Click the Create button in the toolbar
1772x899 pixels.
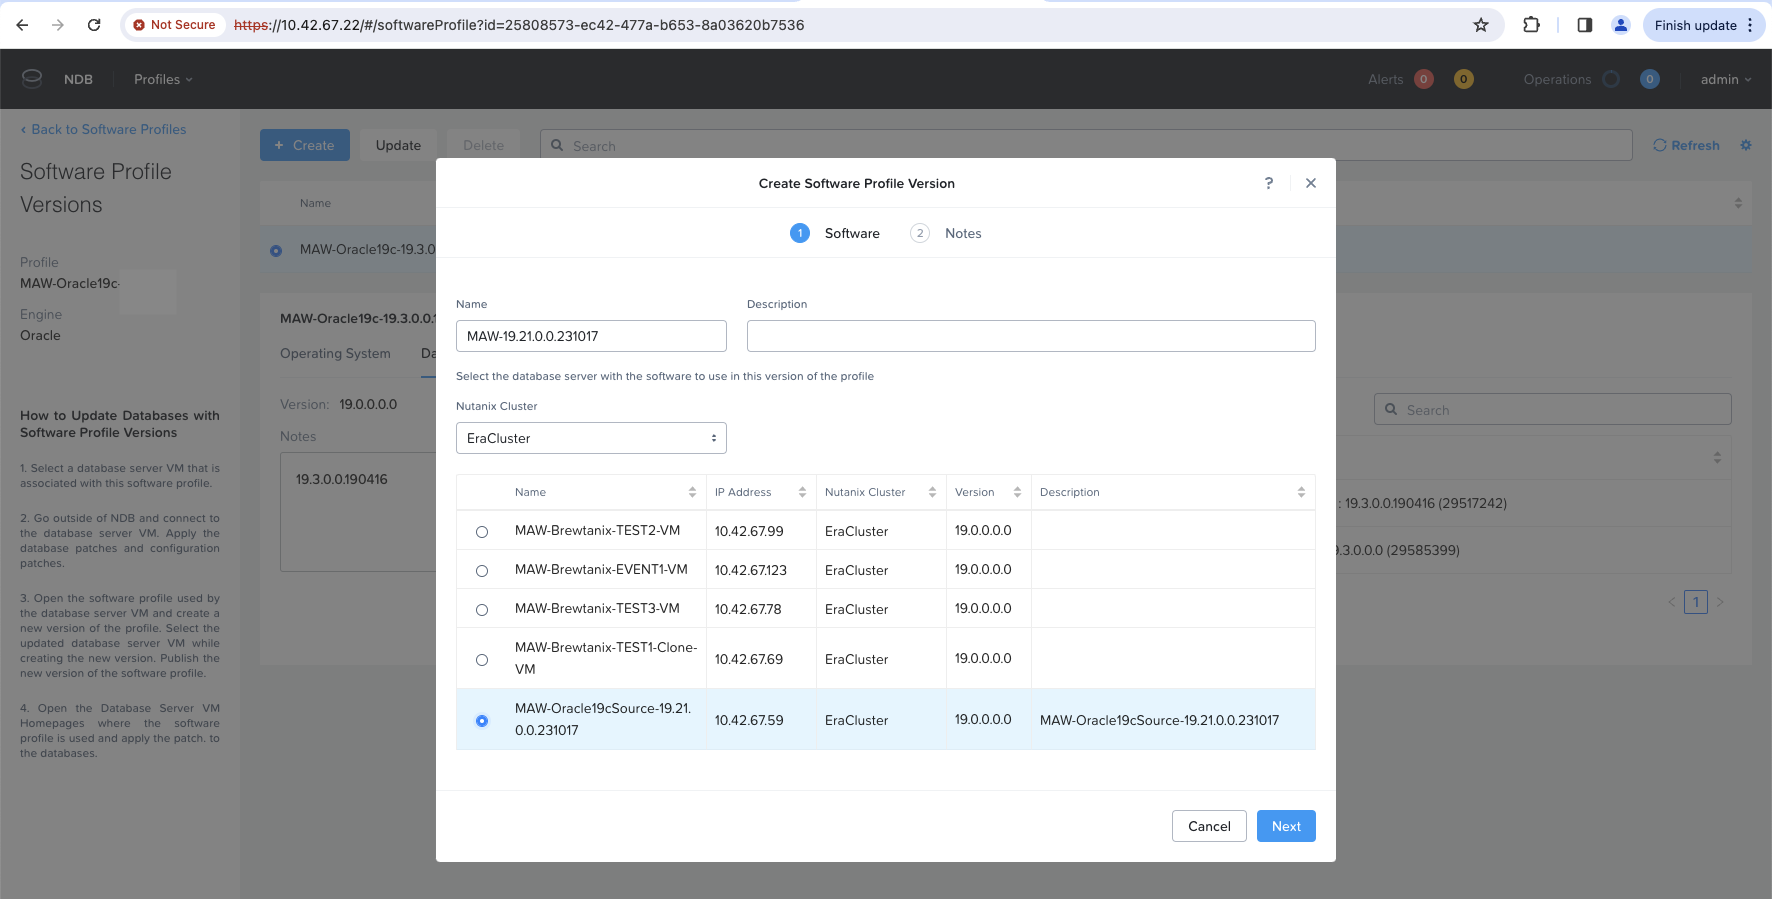click(305, 145)
